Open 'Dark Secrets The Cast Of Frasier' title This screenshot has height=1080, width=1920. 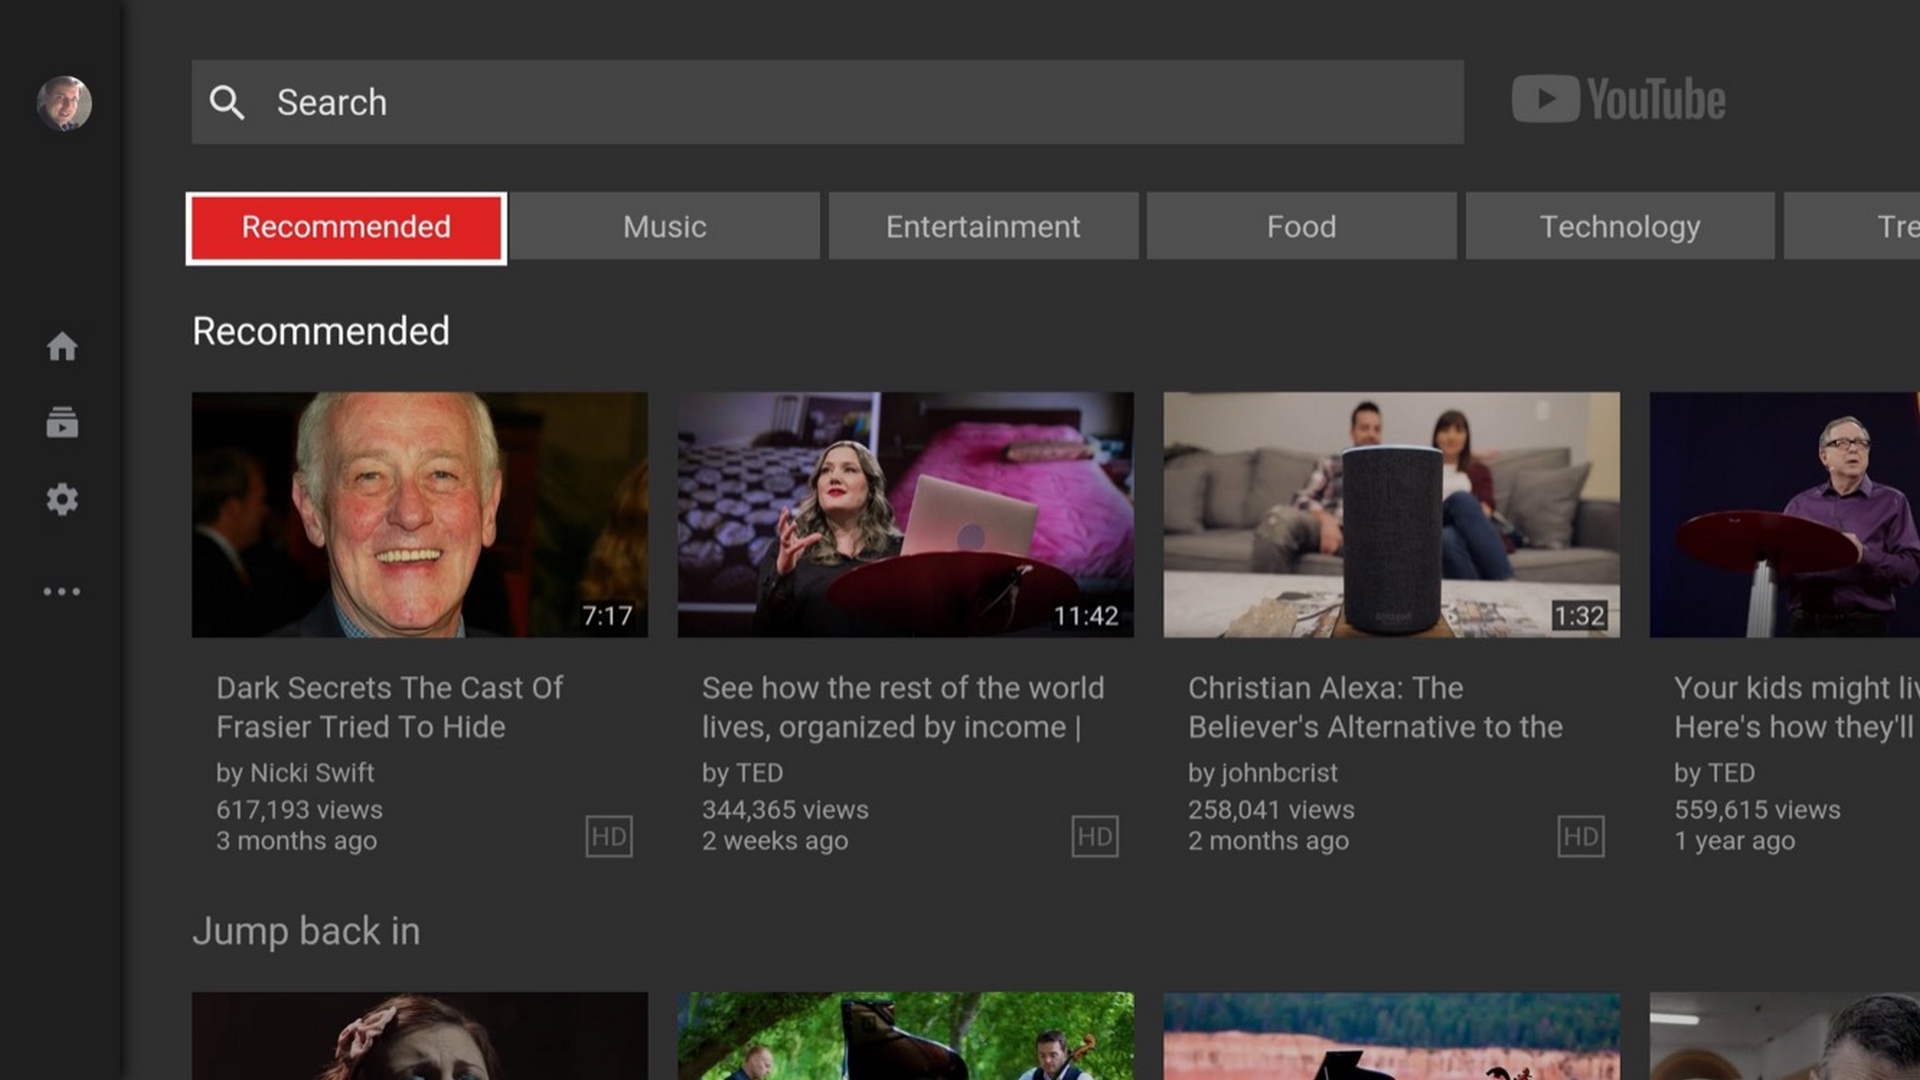(x=390, y=707)
